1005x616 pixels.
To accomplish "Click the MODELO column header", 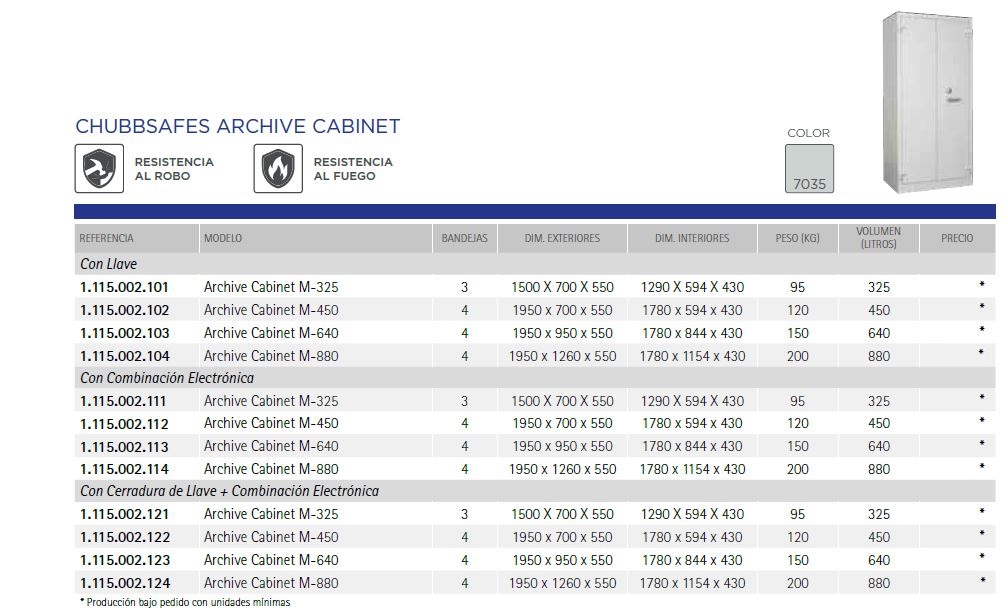I will pos(223,238).
